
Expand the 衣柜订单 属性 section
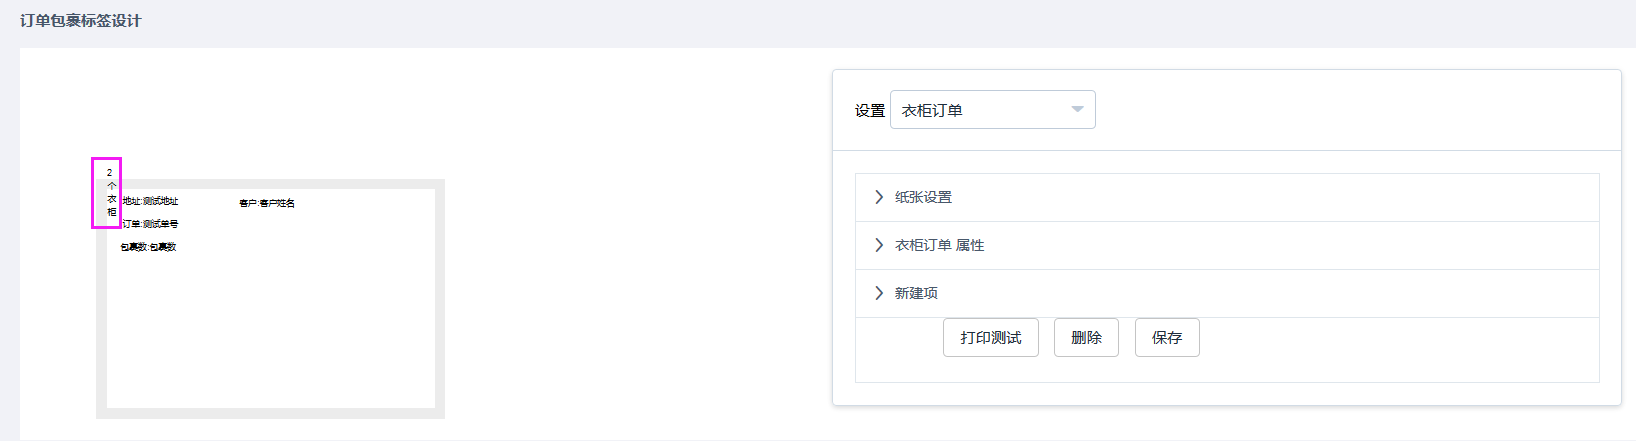(x=1226, y=245)
